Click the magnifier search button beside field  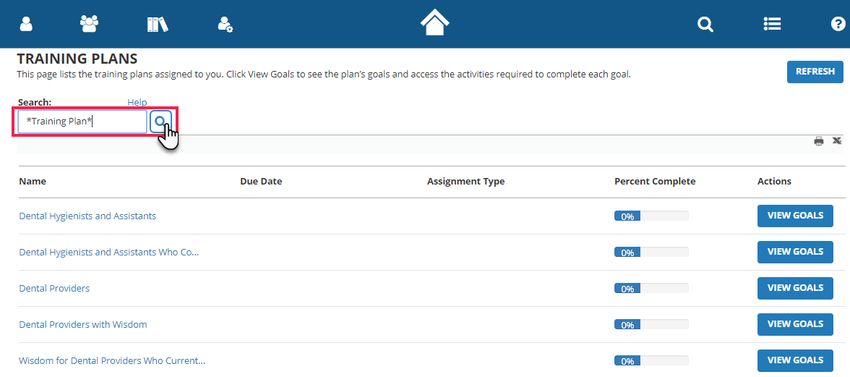(x=160, y=122)
